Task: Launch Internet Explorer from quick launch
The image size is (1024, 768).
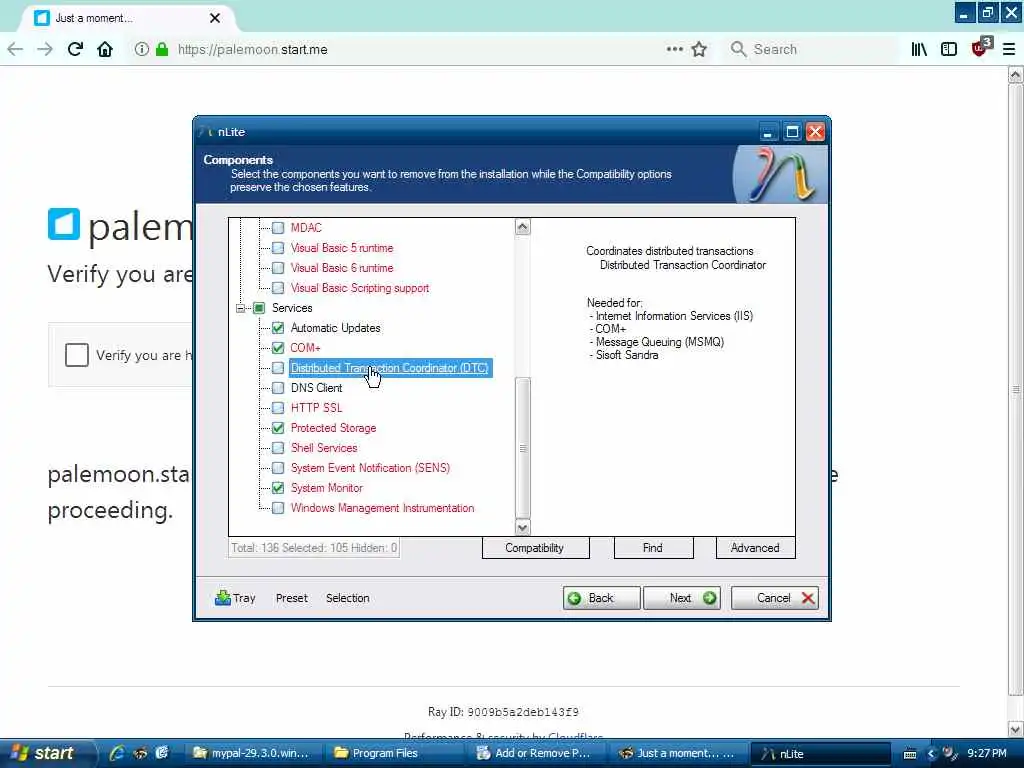Action: pos(117,753)
